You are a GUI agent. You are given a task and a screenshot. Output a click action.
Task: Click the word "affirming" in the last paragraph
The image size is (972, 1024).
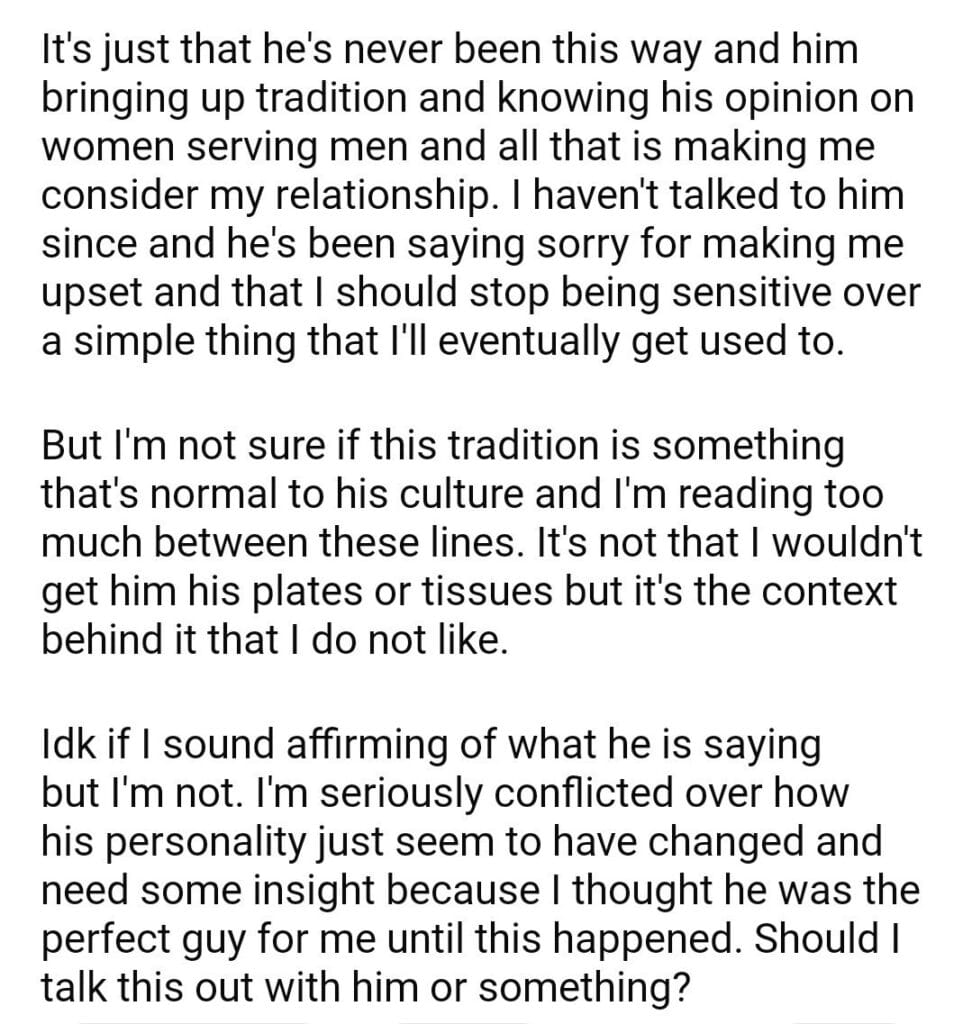348,745
